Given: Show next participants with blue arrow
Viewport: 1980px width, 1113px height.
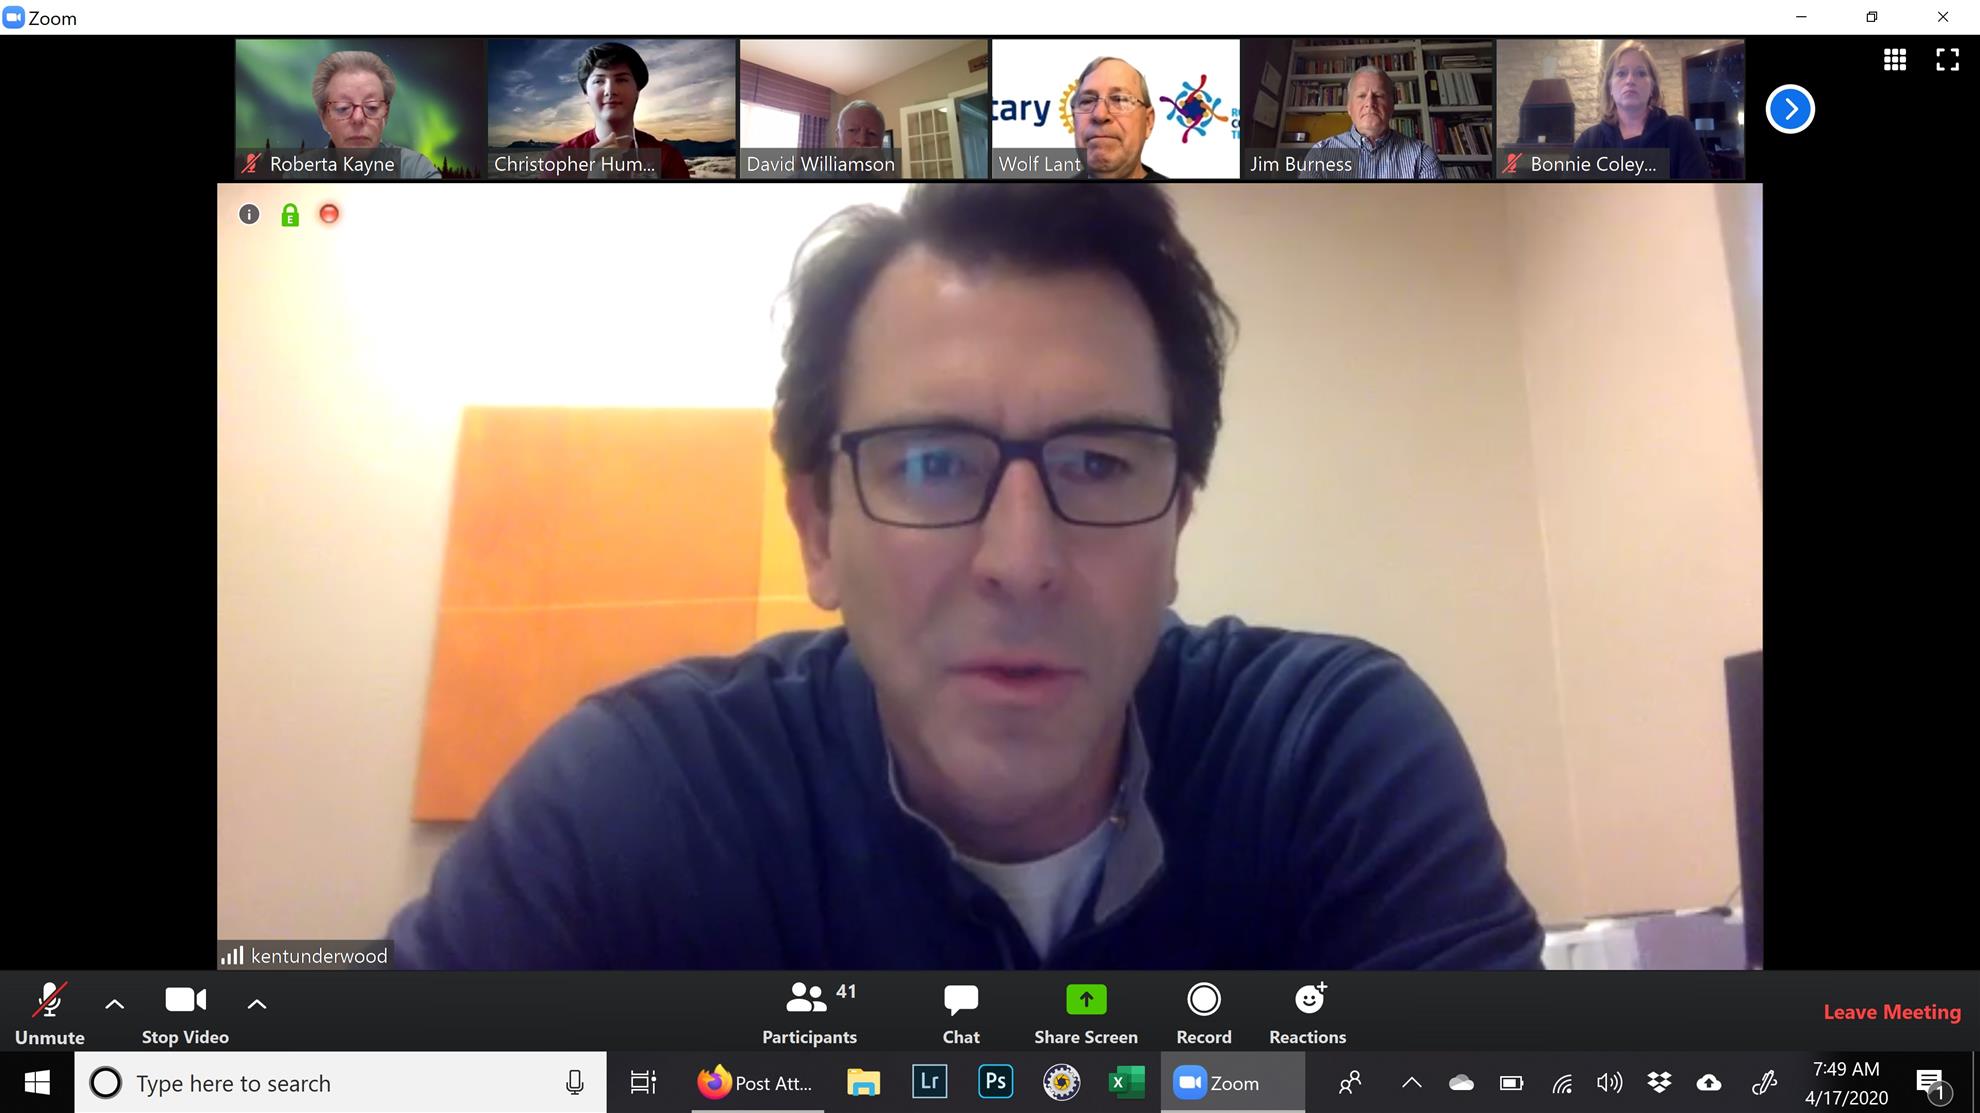Looking at the screenshot, I should click(1790, 109).
